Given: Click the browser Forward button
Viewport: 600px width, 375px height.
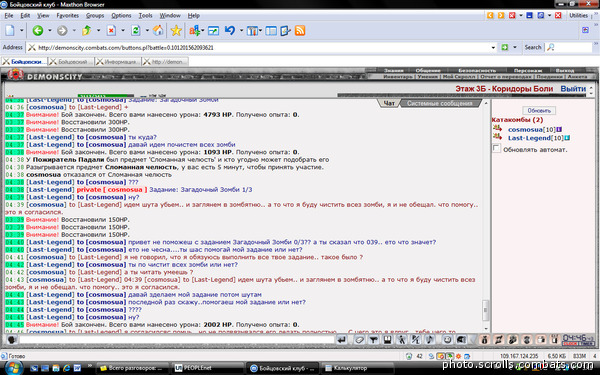Looking at the screenshot, I should pos(62,30).
